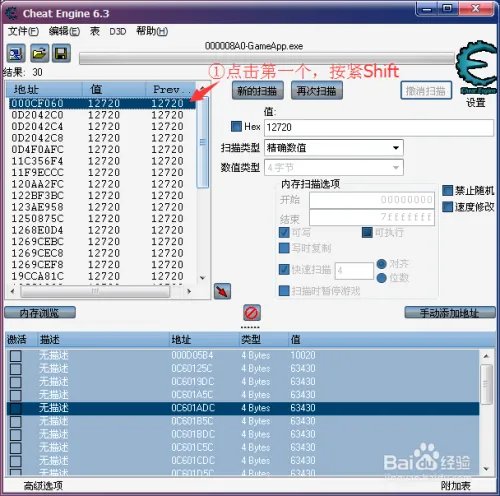This screenshot has height=496, width=500.
Task: Enable the 禁止随机 checkbox
Action: pyautogui.click(x=447, y=190)
